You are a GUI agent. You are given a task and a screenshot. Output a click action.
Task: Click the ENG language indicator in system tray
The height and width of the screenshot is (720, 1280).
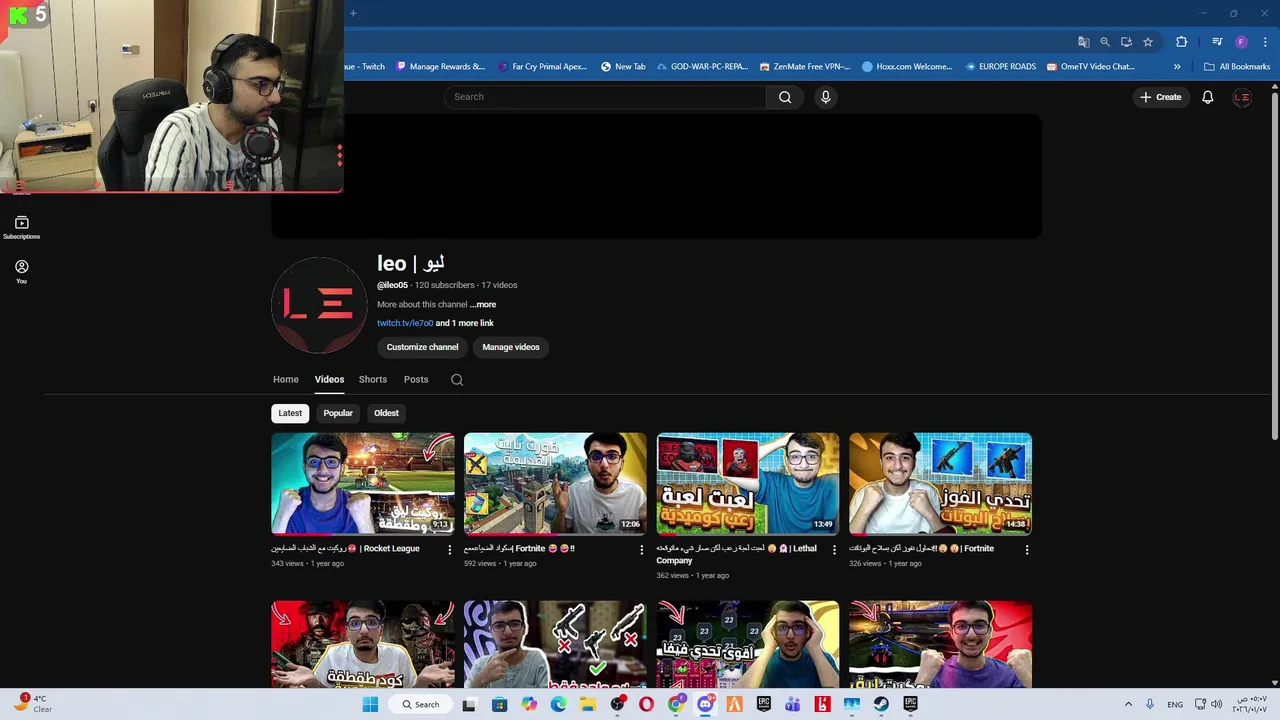point(1175,704)
